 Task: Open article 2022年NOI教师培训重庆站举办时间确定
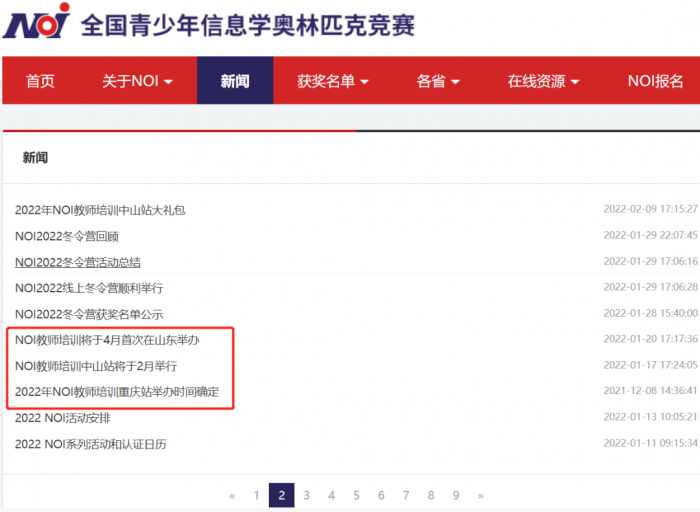(117, 392)
